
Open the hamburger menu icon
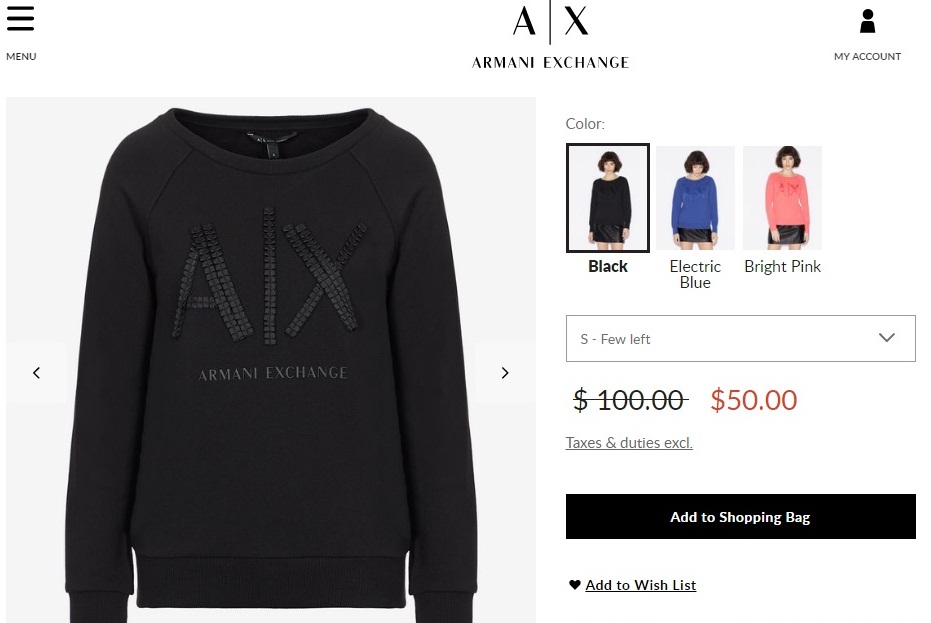(x=21, y=18)
